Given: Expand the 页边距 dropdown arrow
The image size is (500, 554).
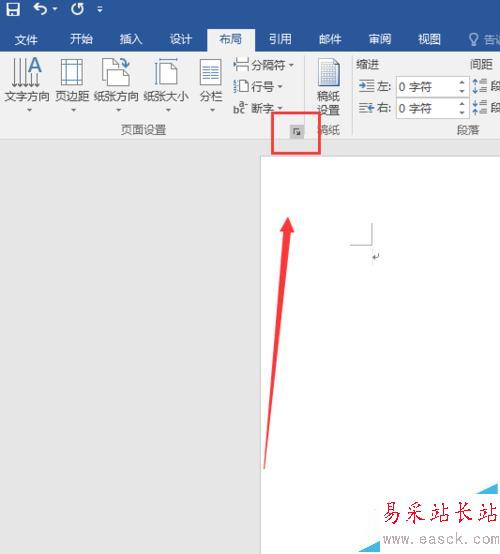Looking at the screenshot, I should point(73,110).
